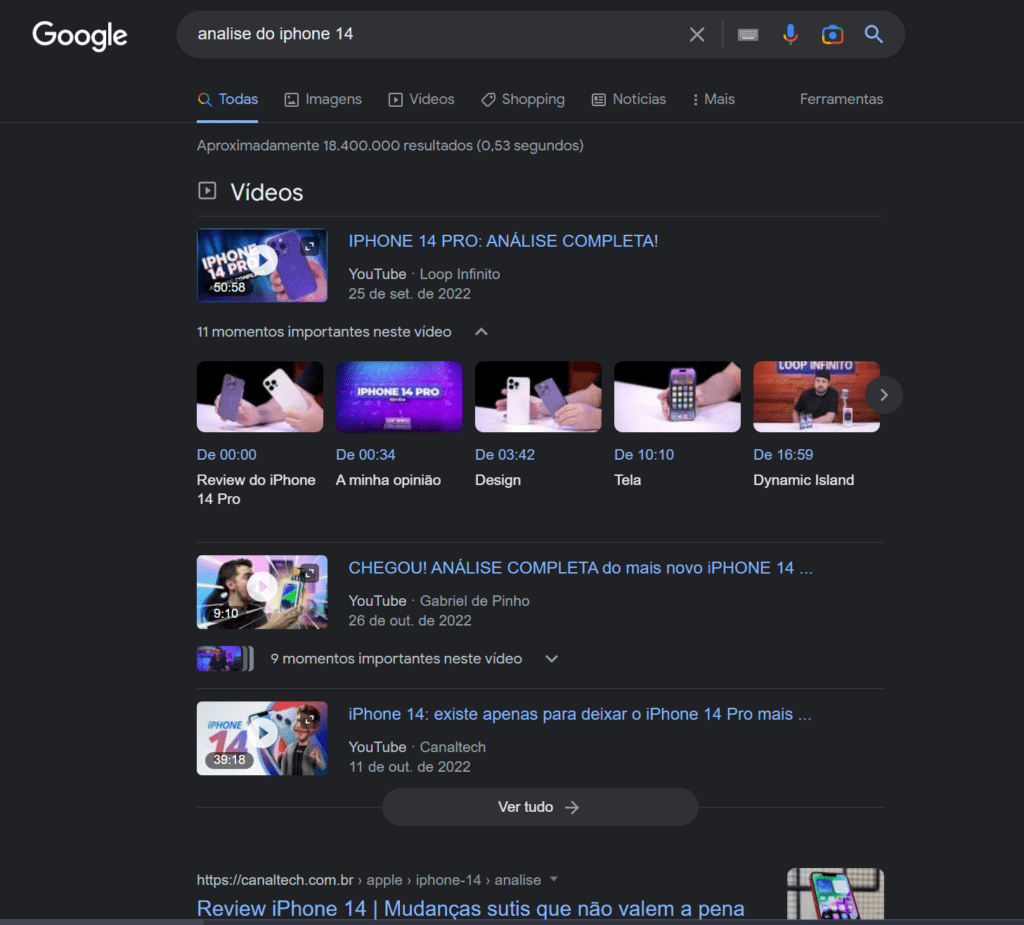The height and width of the screenshot is (925, 1024).
Task: Click the canaltech.com.br breadcrumb URL
Action: (369, 880)
